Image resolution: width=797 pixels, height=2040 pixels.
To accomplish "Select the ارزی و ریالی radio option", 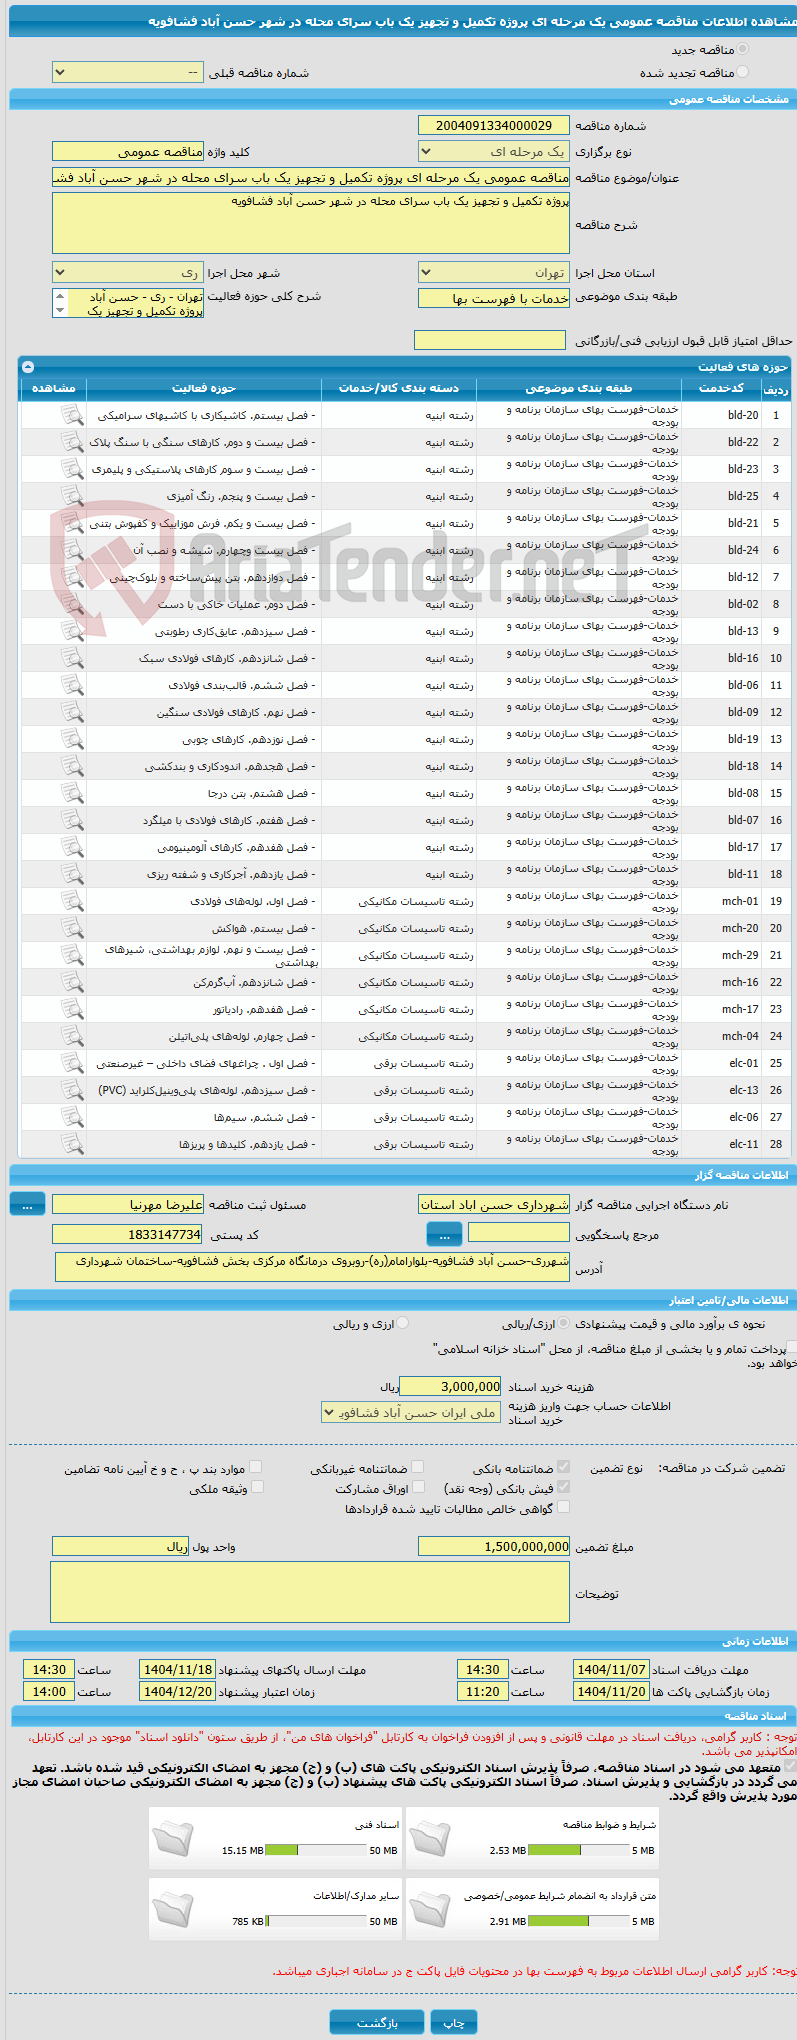I will (x=403, y=1323).
